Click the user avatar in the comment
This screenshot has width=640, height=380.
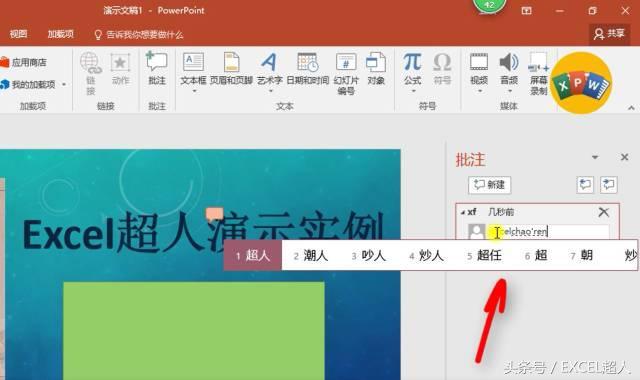pyautogui.click(x=476, y=231)
